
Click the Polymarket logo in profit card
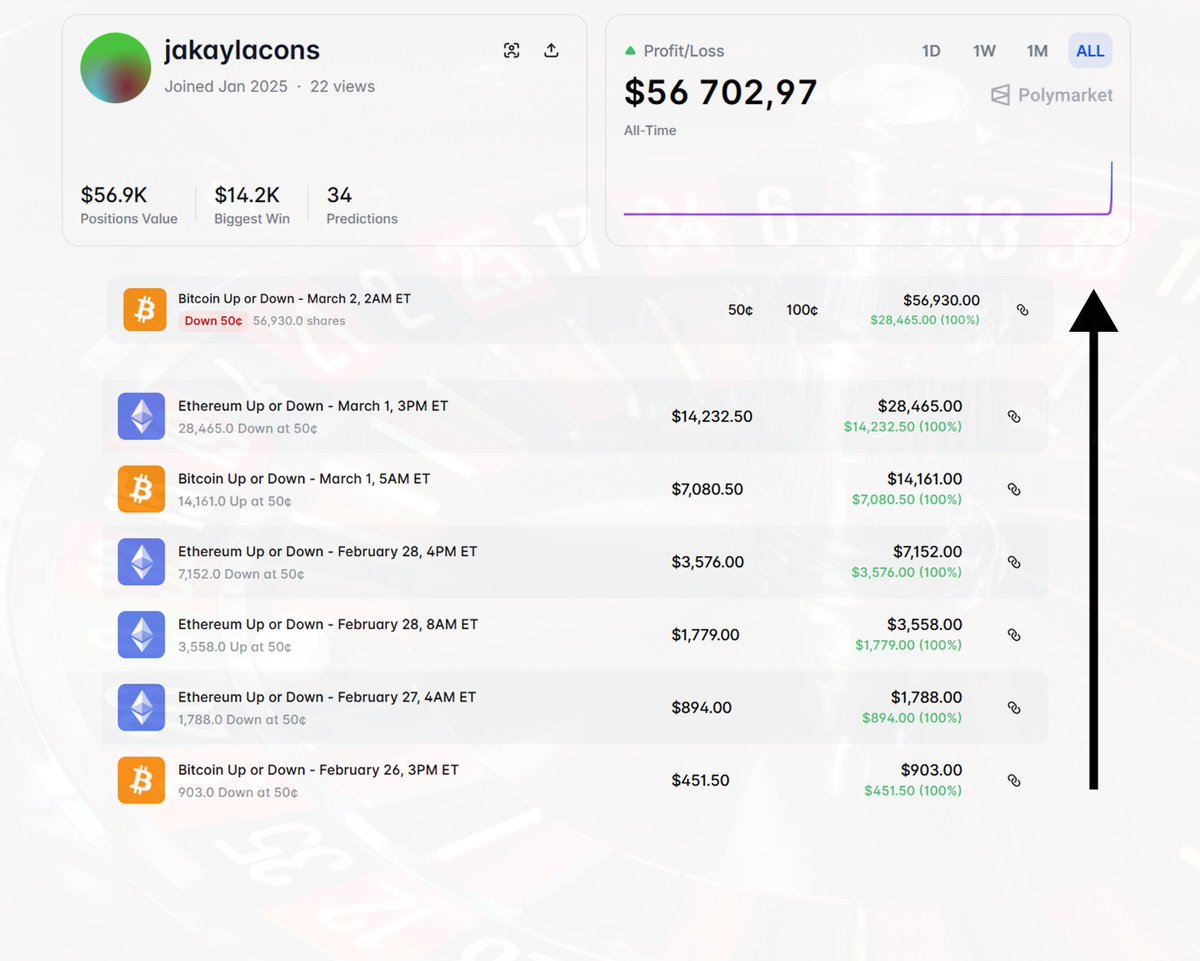click(x=1051, y=95)
